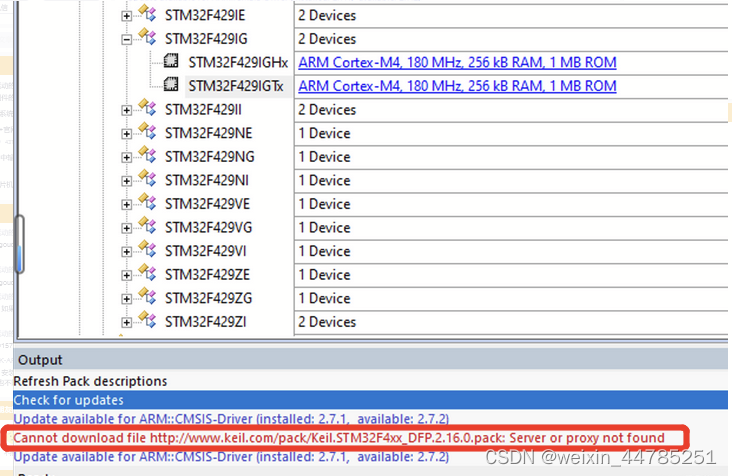This screenshot has height=476, width=732.
Task: Select the STM32F429ZG tree item
Action: point(208,299)
